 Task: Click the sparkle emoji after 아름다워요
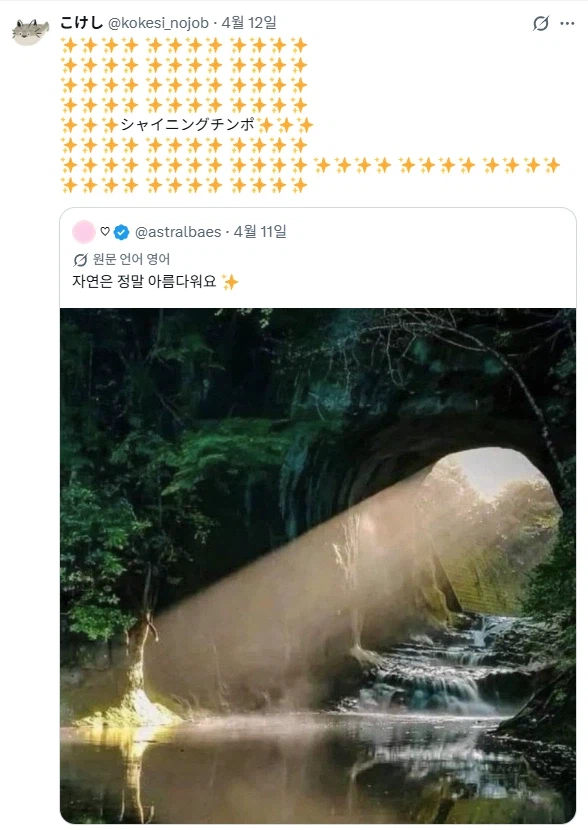pos(230,282)
